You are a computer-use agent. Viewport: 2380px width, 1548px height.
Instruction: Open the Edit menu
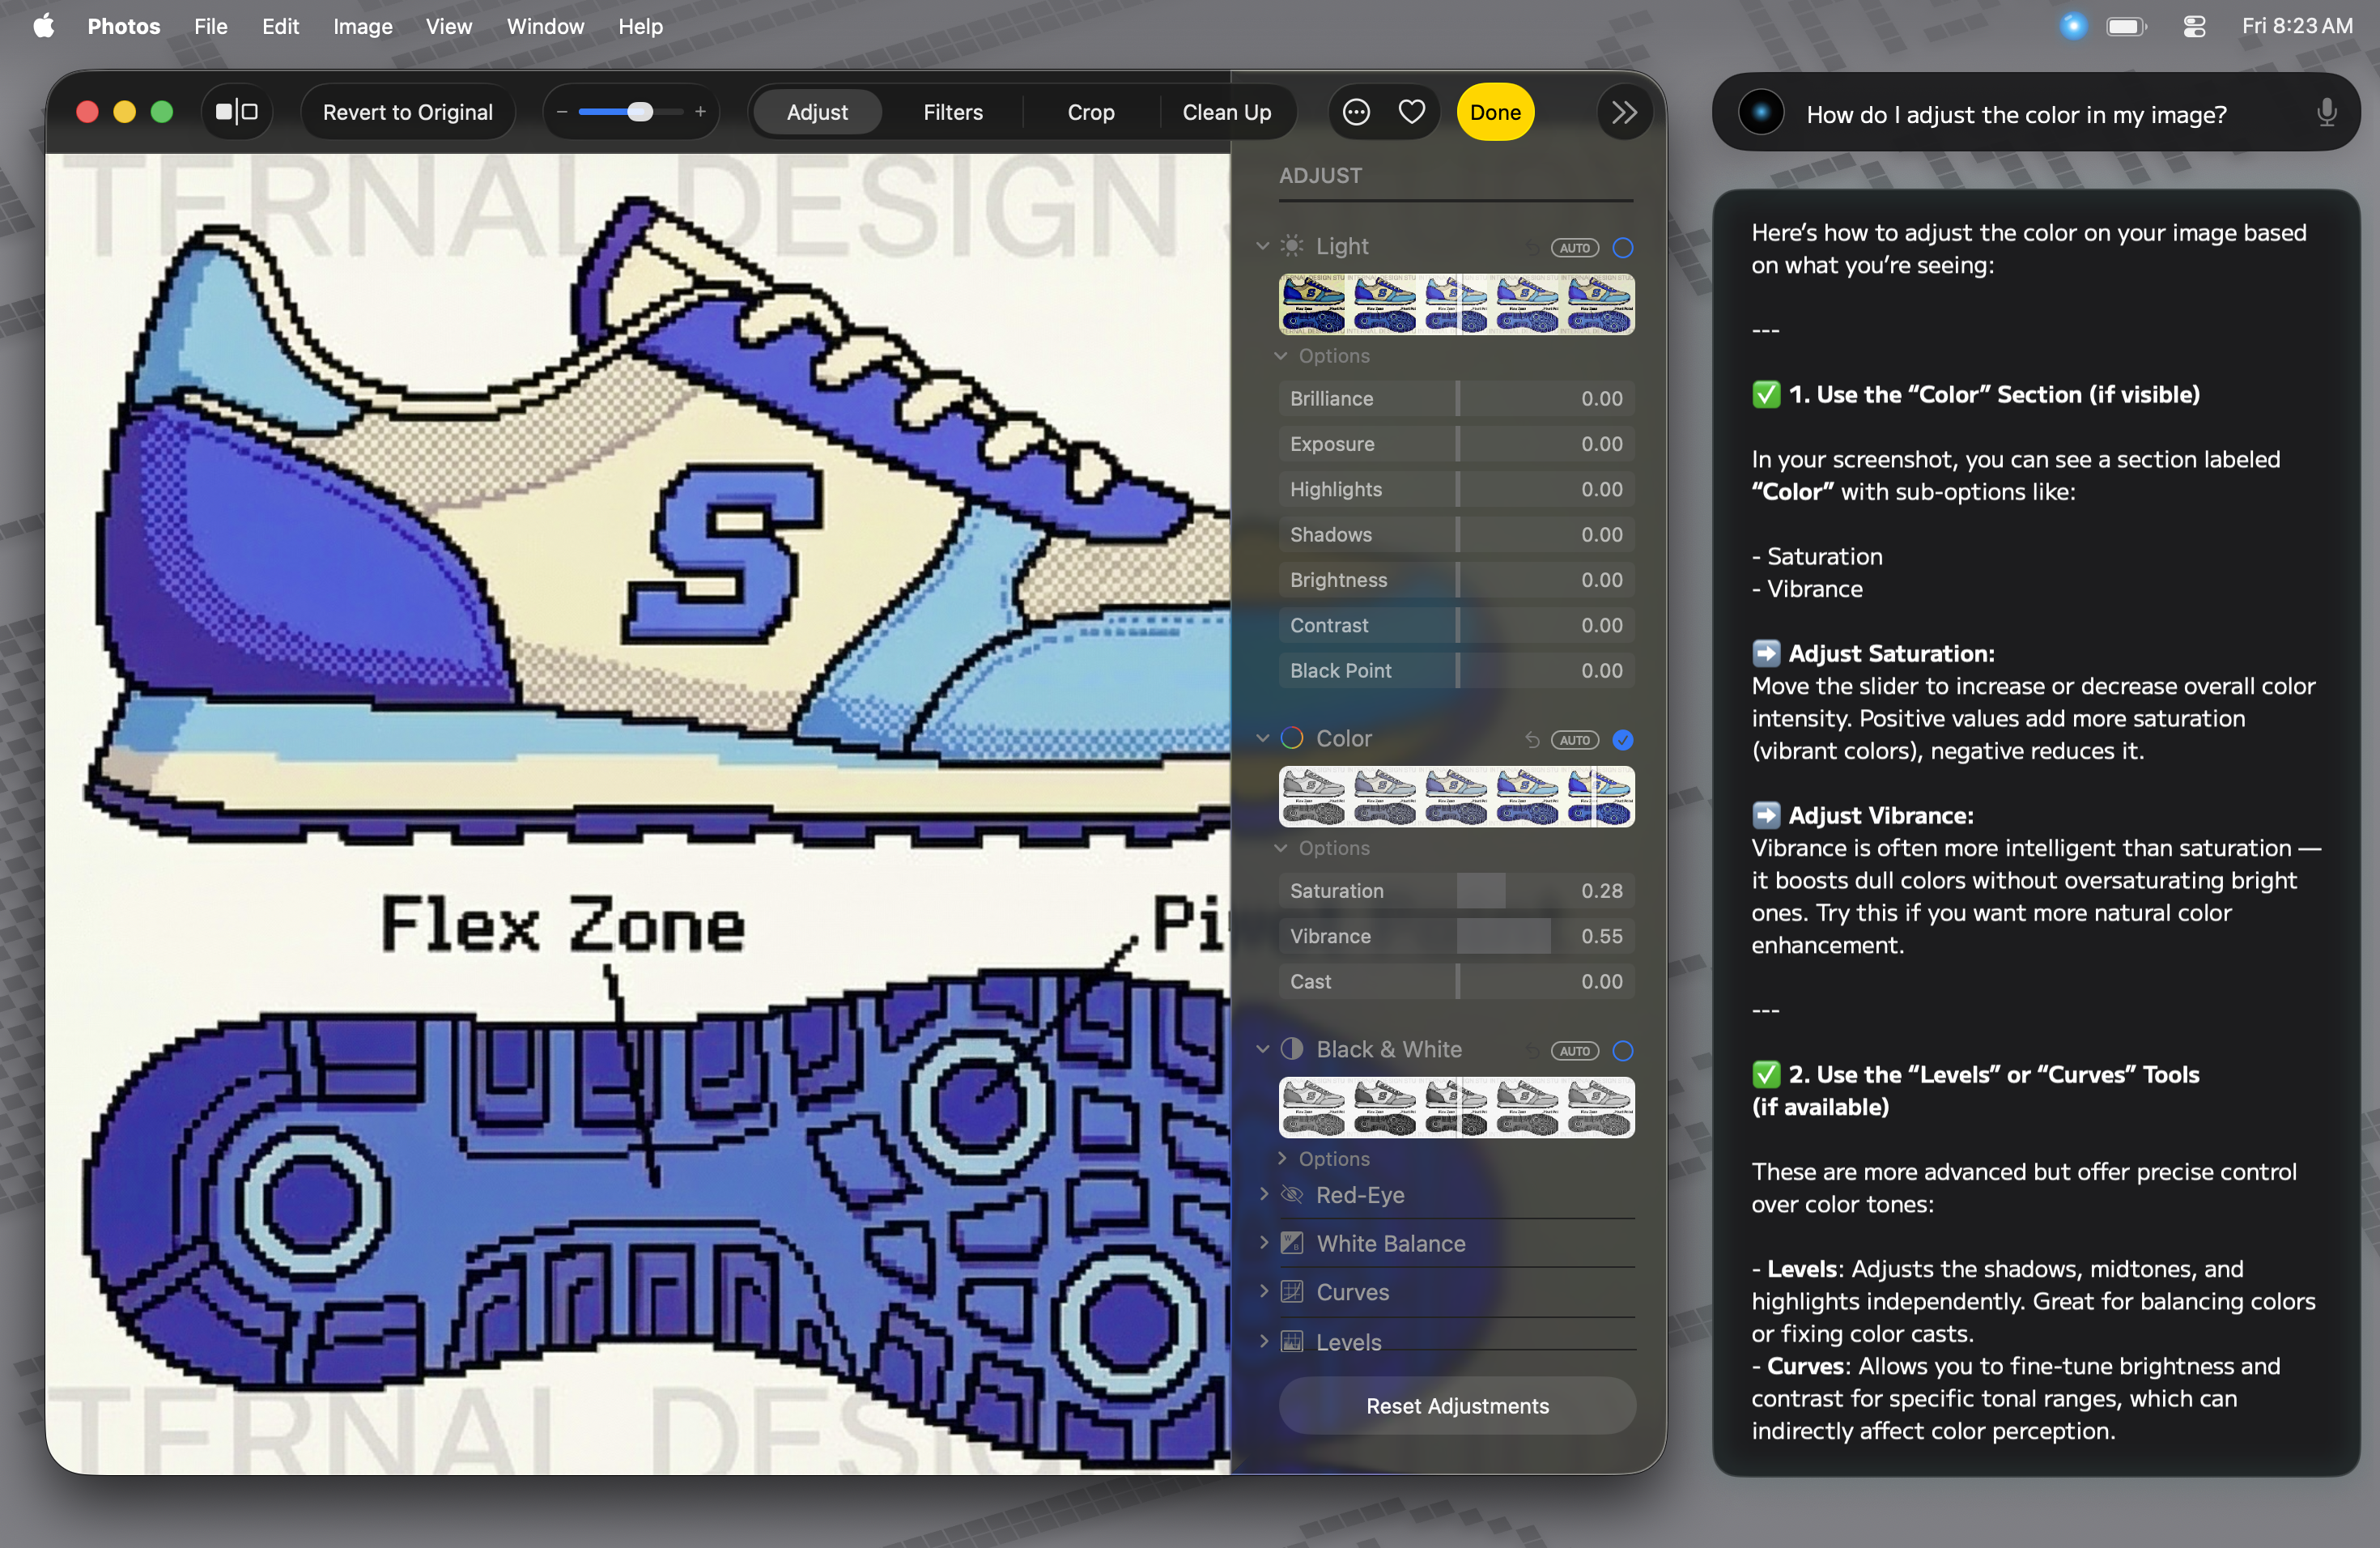(x=280, y=26)
